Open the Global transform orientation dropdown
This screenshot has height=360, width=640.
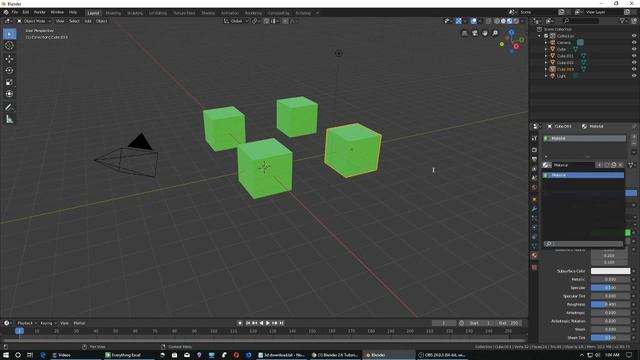pos(236,21)
